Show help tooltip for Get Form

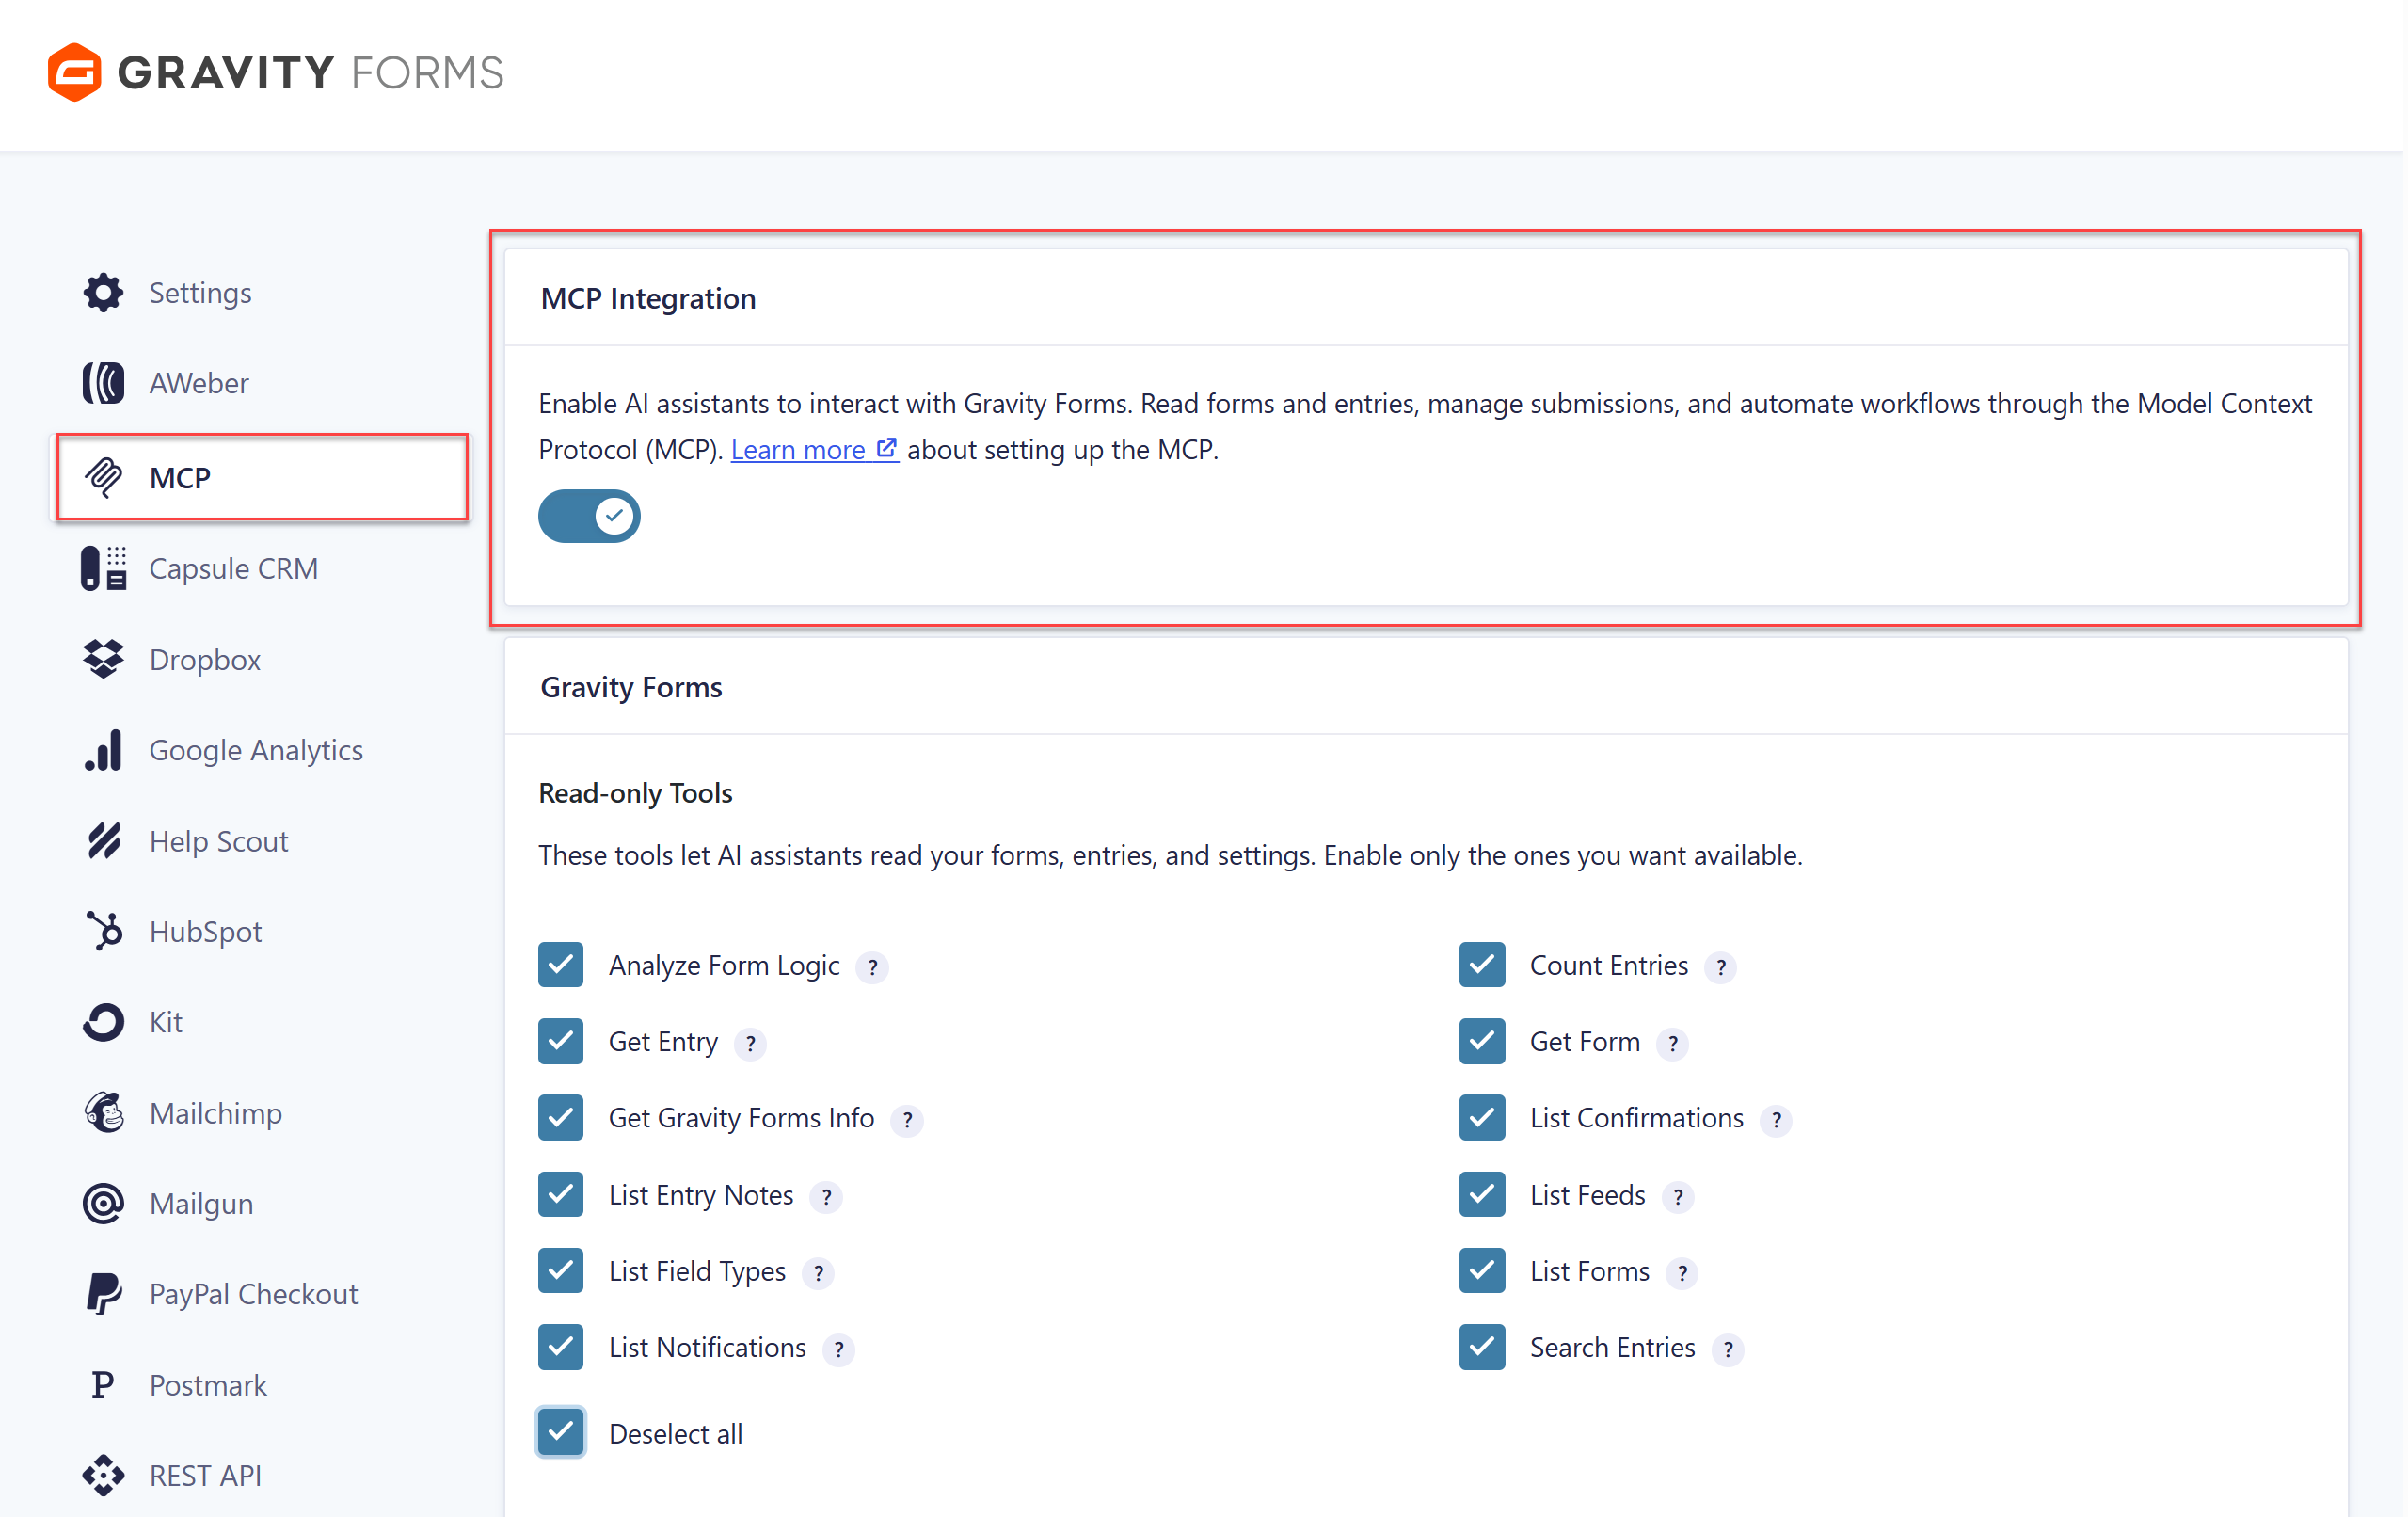[1672, 1043]
